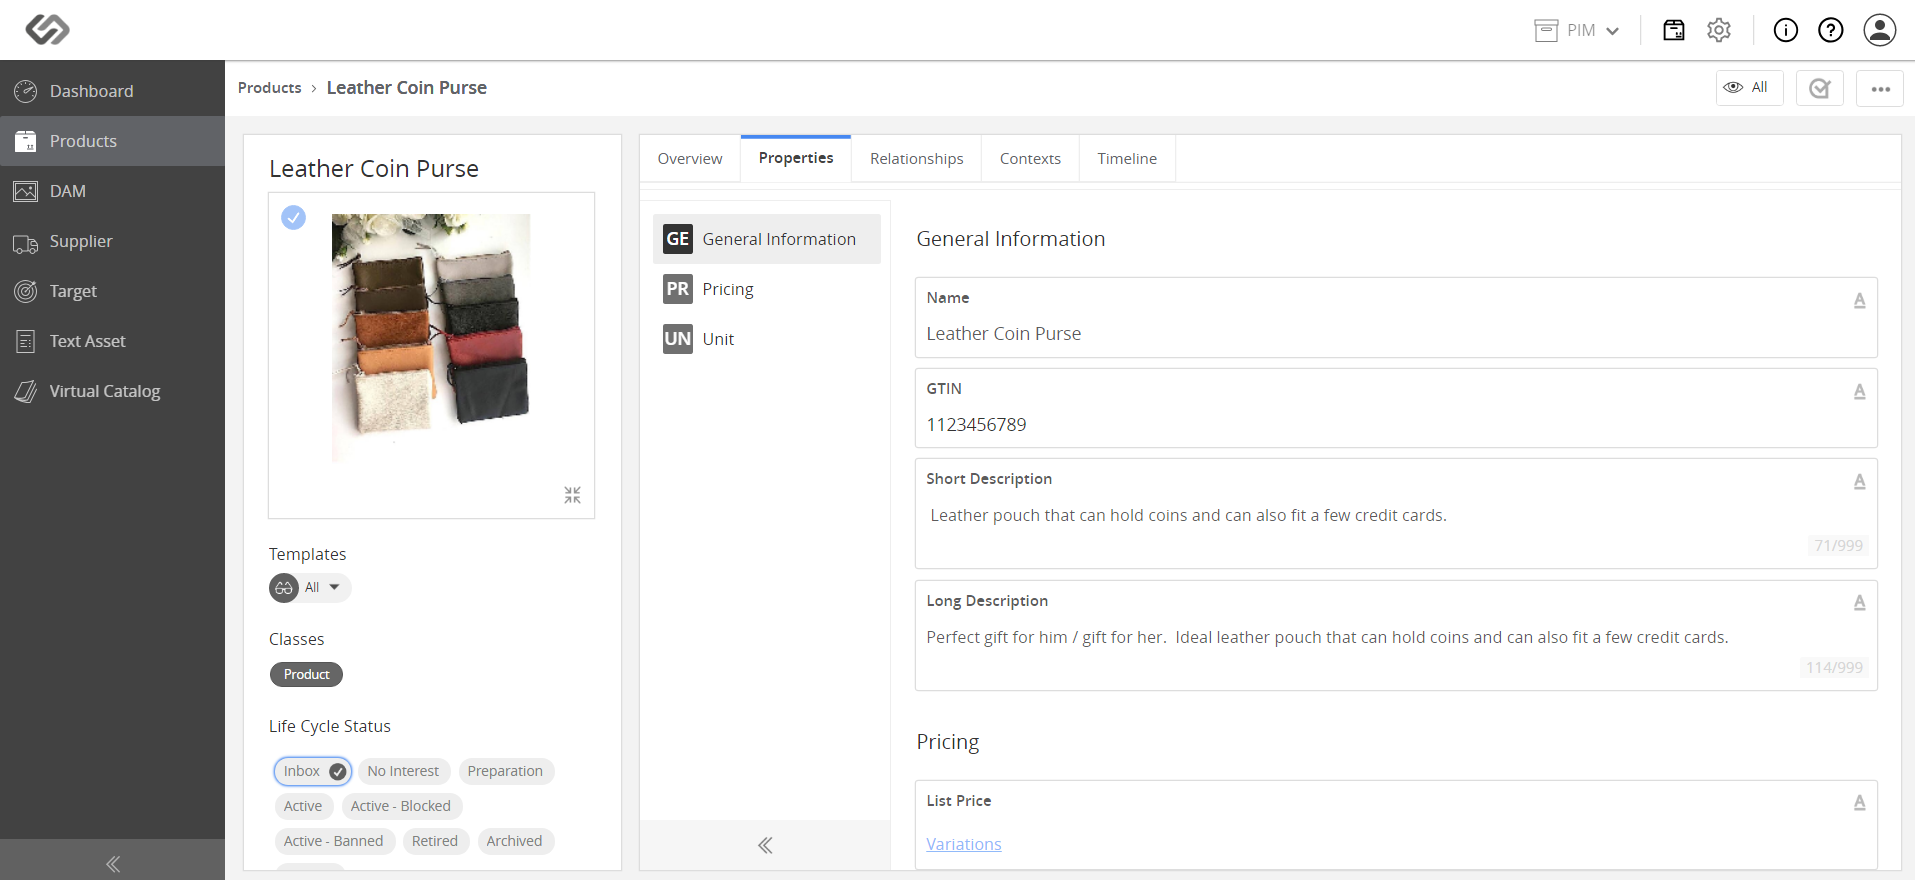Viewport: 1915px width, 880px height.
Task: Open the Supplier sidebar item
Action: click(x=112, y=241)
